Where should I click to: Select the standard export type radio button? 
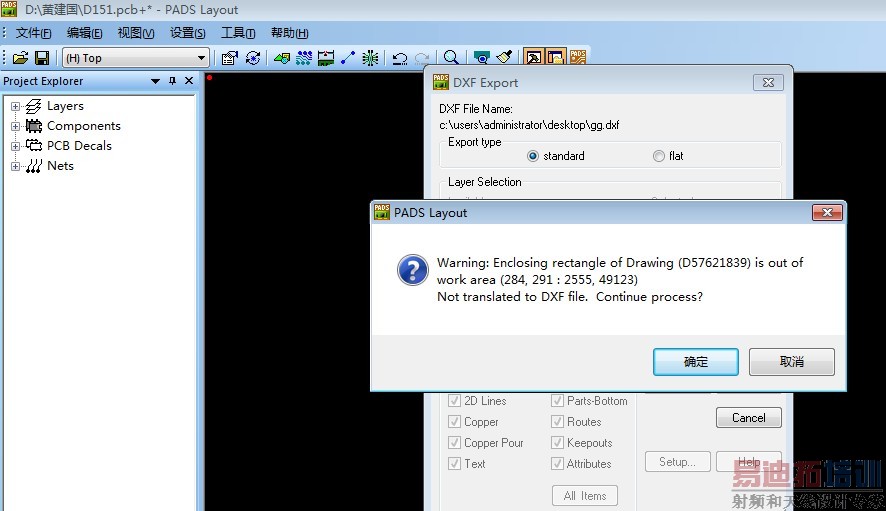(x=533, y=156)
